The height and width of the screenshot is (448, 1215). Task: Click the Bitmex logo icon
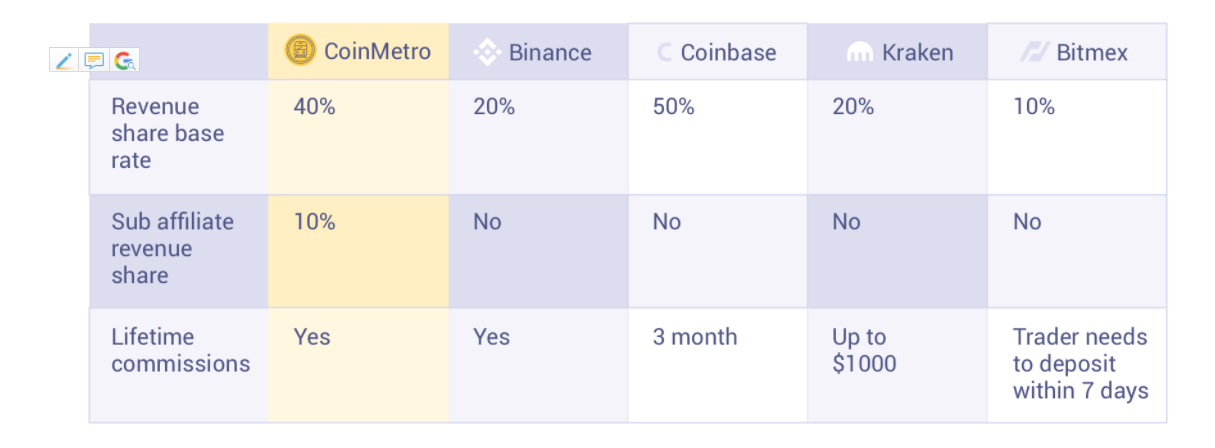[1034, 53]
